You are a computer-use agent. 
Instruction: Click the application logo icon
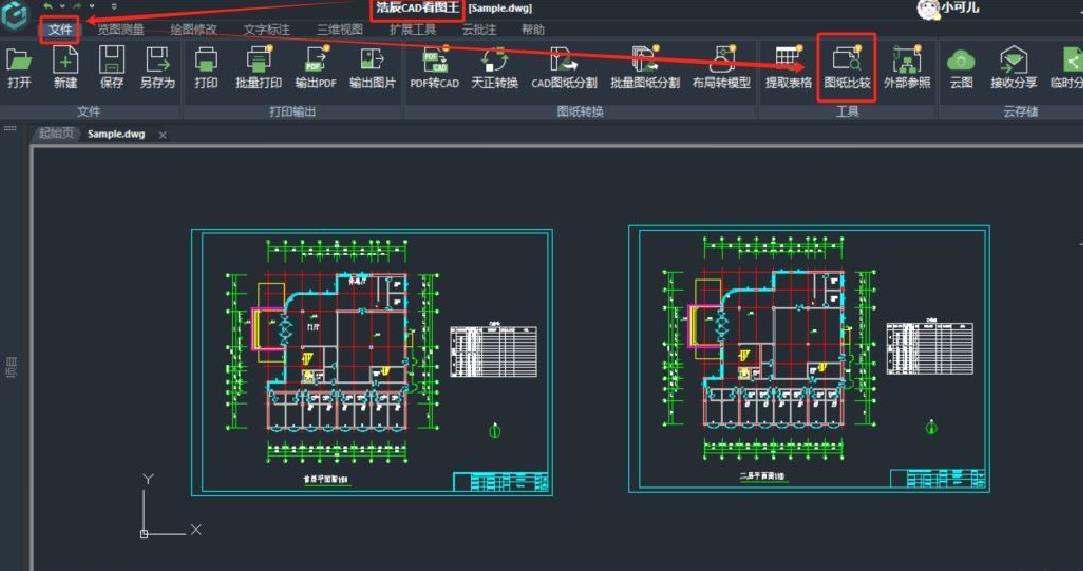pyautogui.click(x=14, y=14)
